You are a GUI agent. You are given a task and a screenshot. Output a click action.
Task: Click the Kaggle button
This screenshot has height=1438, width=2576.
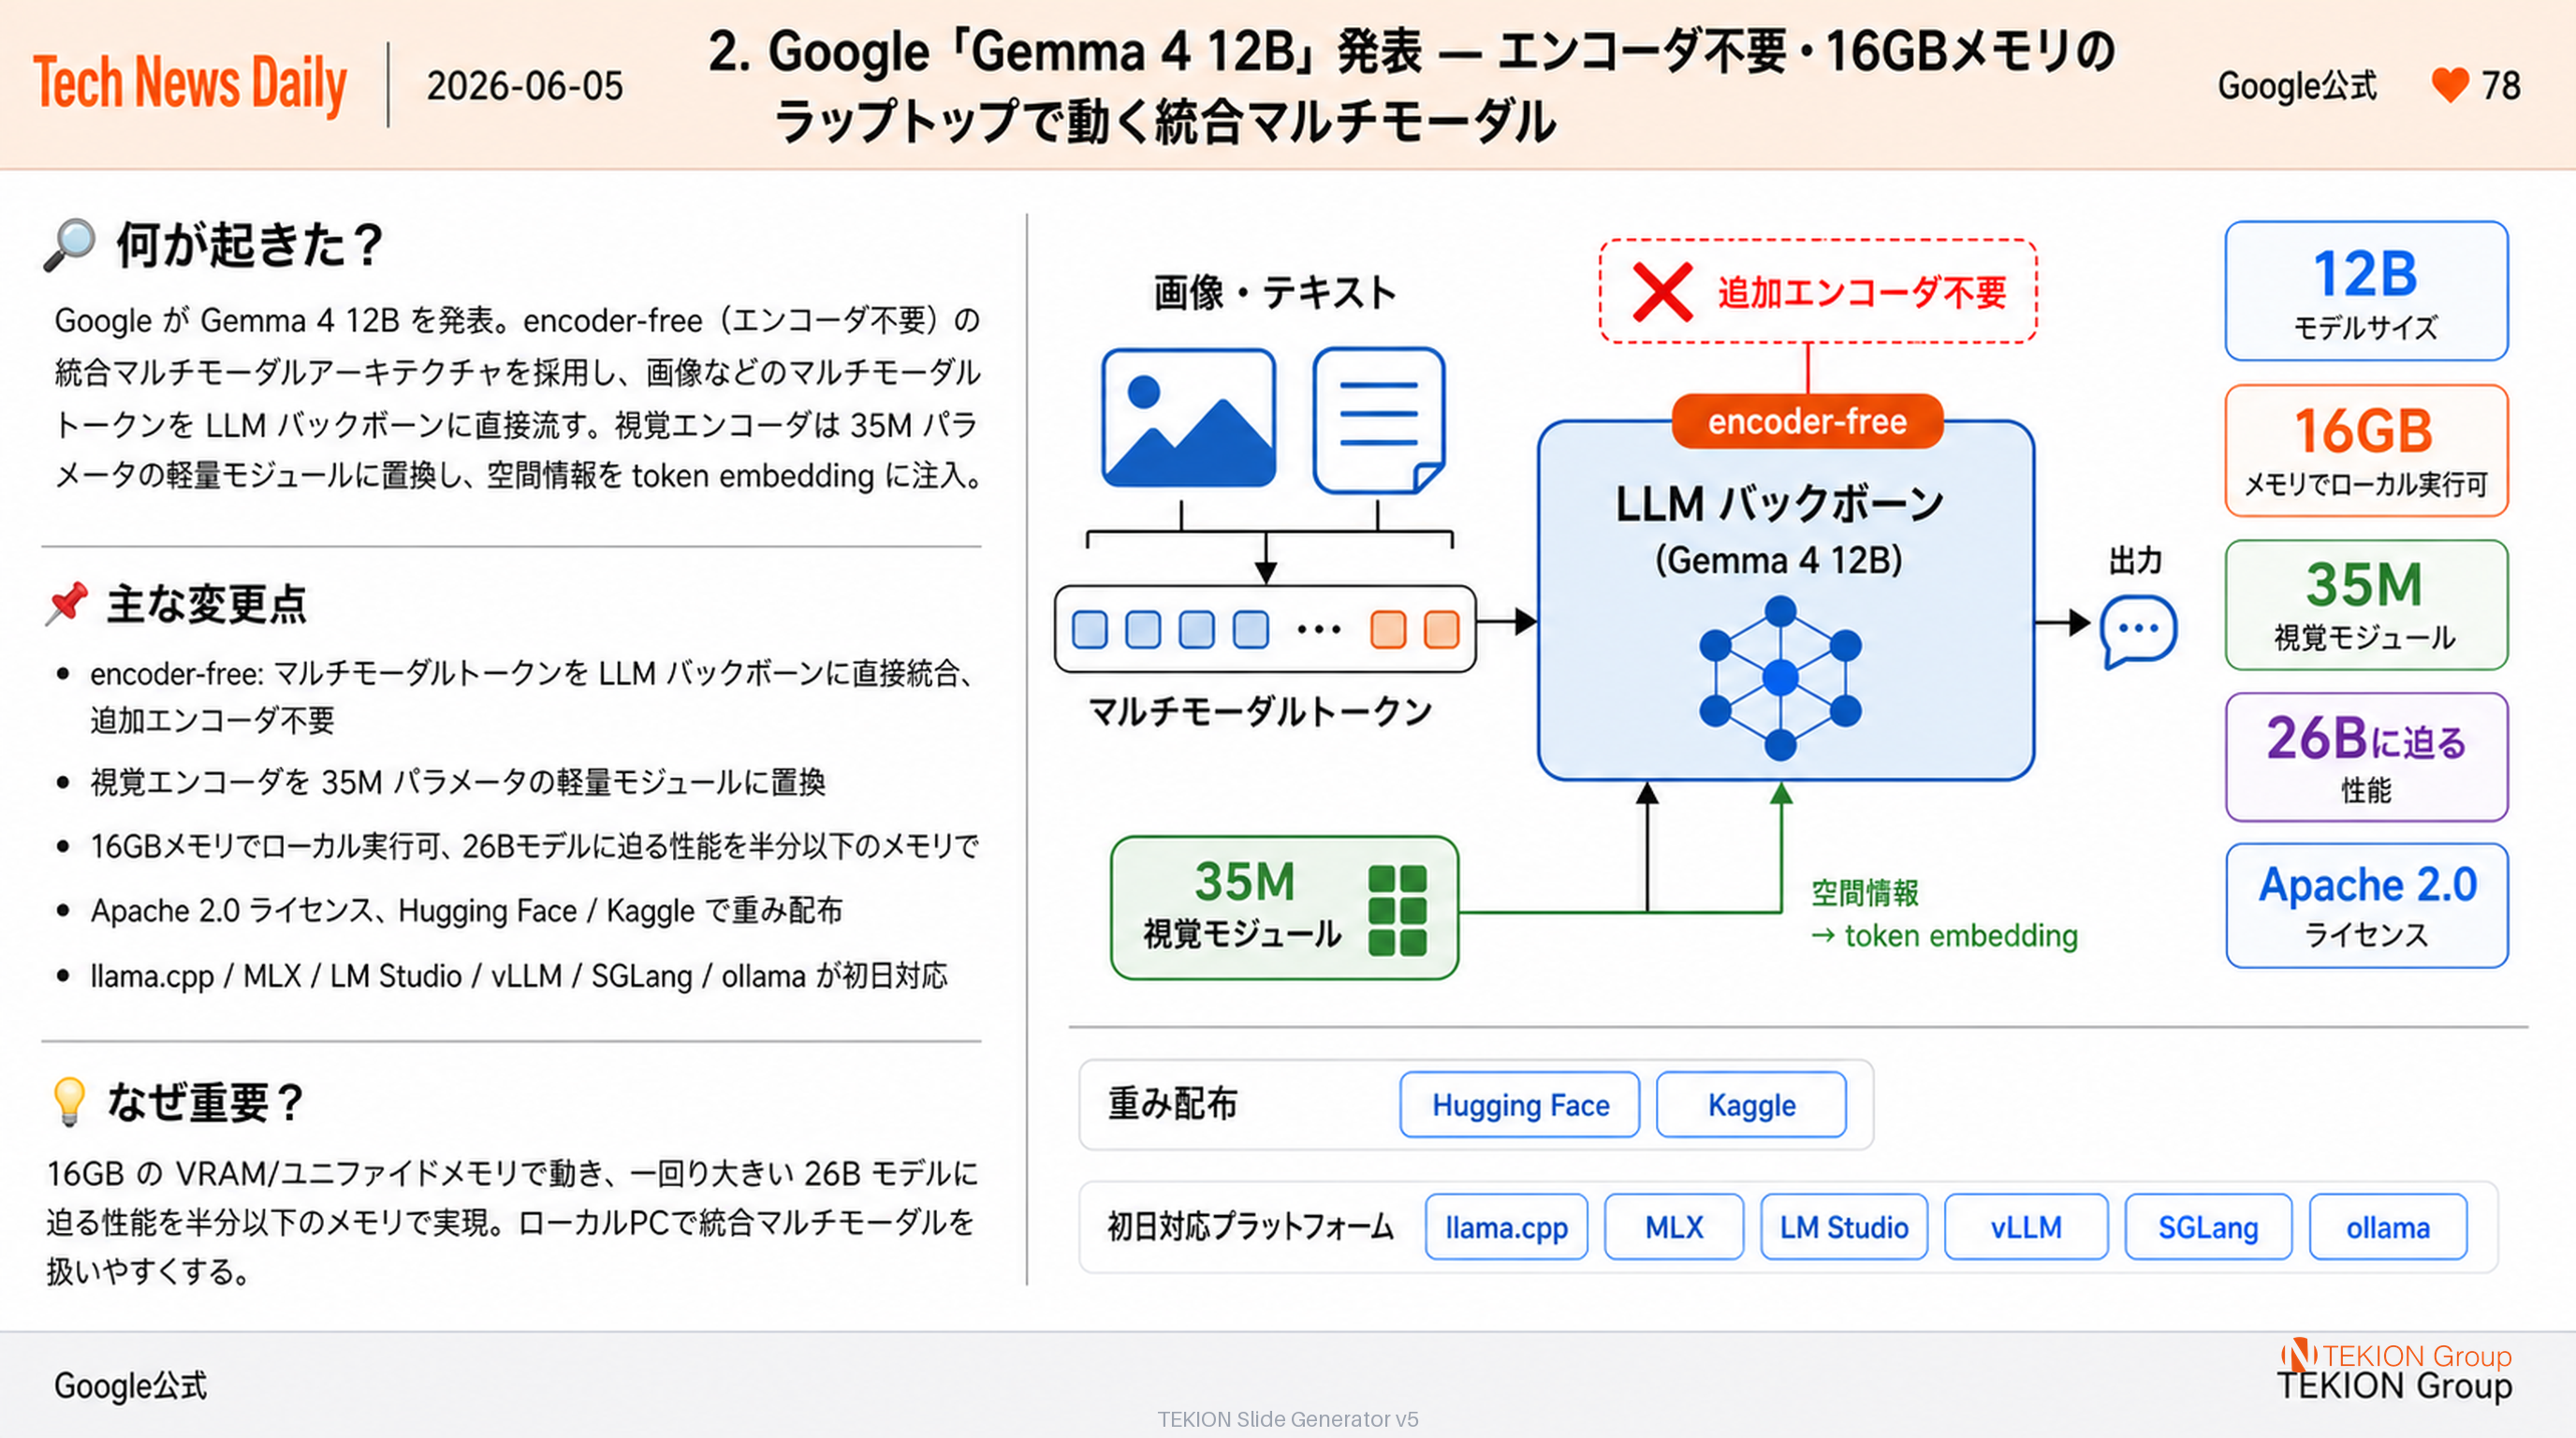[x=1751, y=1105]
